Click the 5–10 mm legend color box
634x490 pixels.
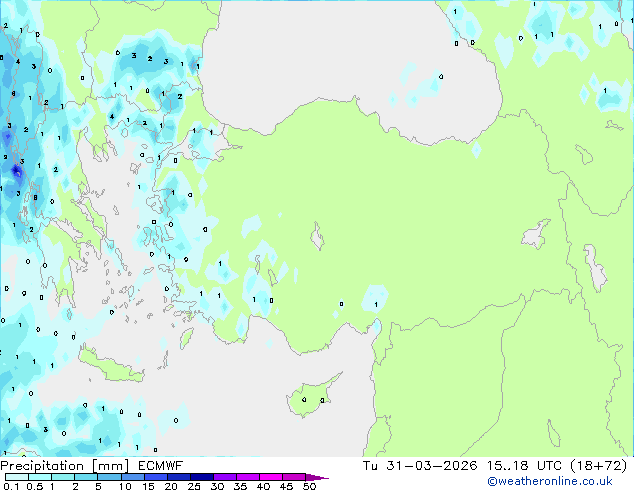coord(109,477)
